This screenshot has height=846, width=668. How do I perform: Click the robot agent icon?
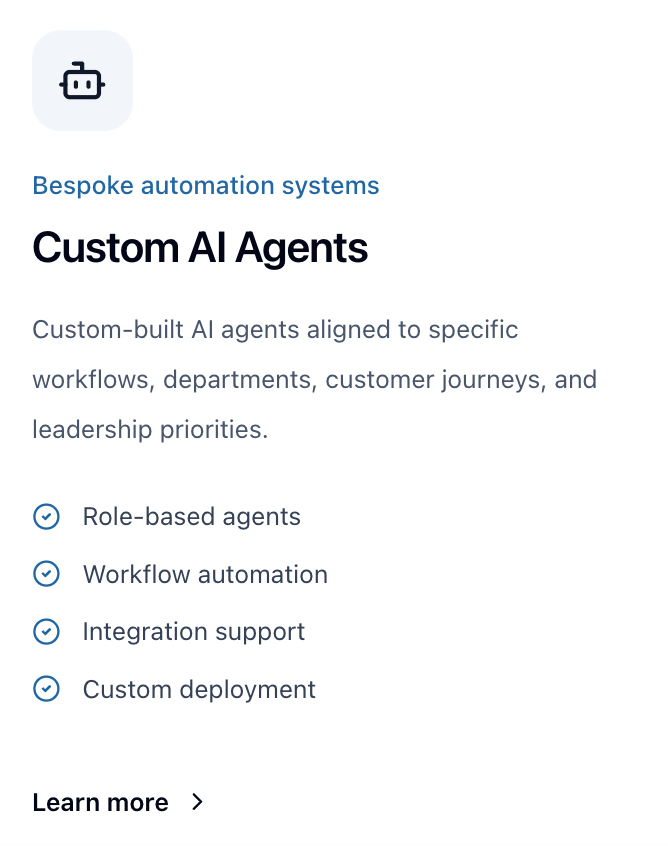83,81
